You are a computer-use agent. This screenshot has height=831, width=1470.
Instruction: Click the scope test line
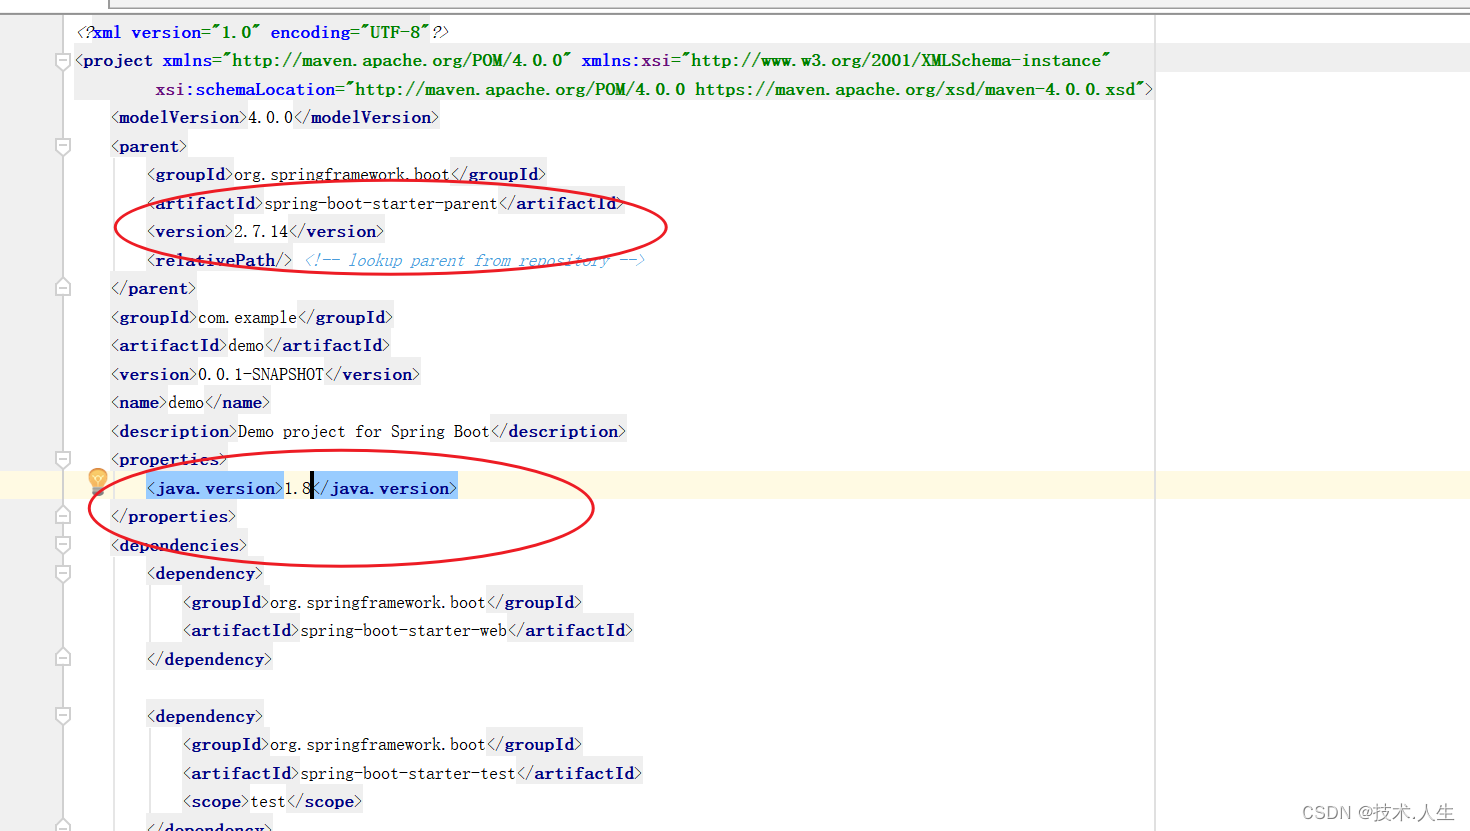click(273, 801)
